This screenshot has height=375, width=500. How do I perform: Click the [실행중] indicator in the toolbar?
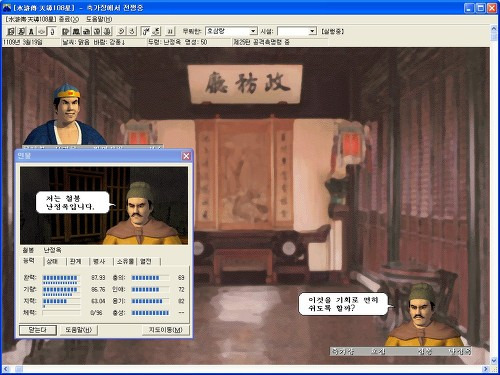click(332, 31)
